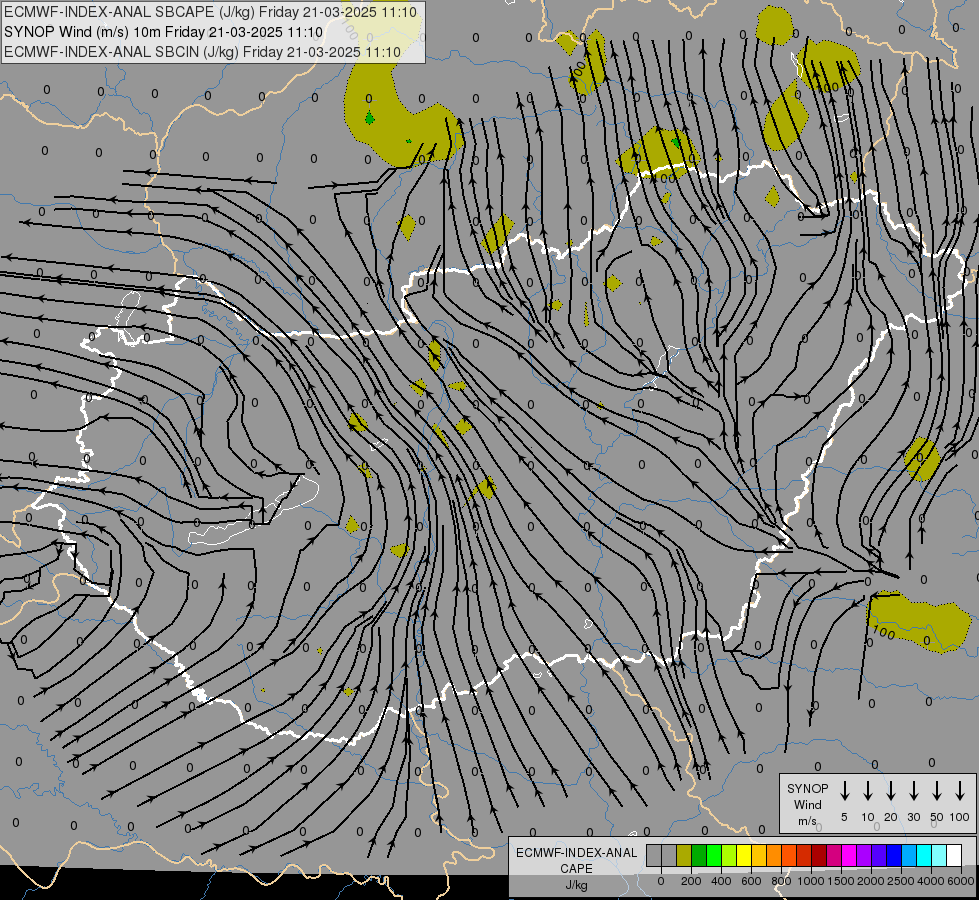979x900 pixels.
Task: Click the 30 m/s wind arrow in legend
Action: [913, 791]
